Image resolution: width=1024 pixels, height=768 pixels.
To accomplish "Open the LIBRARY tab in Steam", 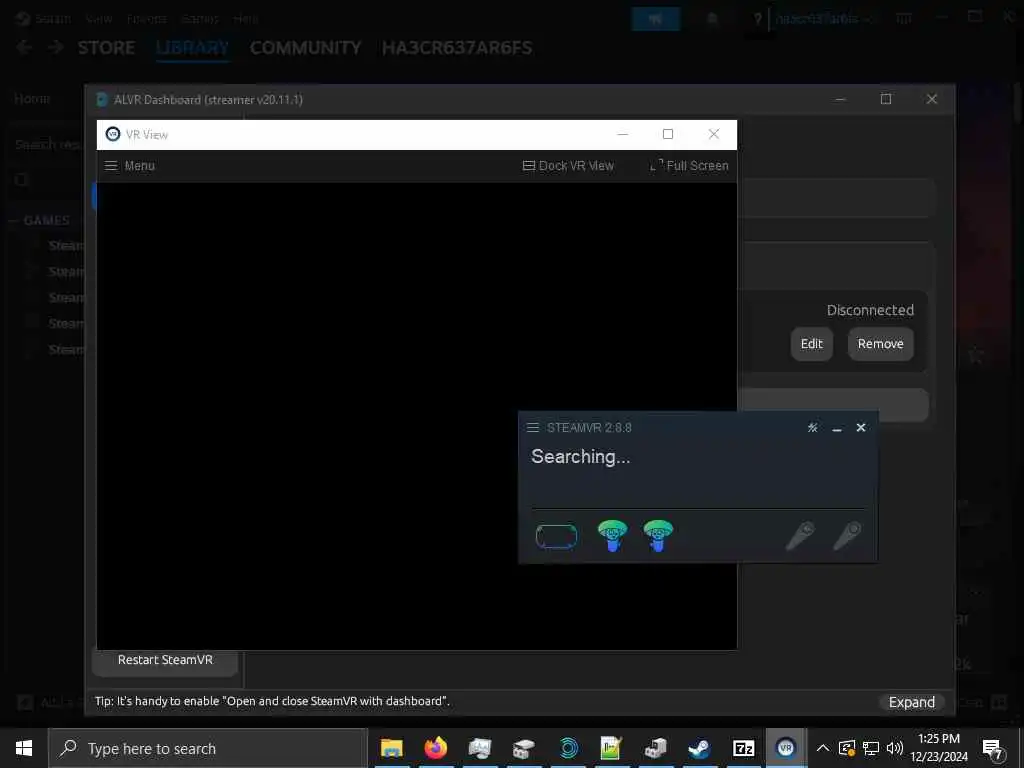I will pyautogui.click(x=193, y=48).
